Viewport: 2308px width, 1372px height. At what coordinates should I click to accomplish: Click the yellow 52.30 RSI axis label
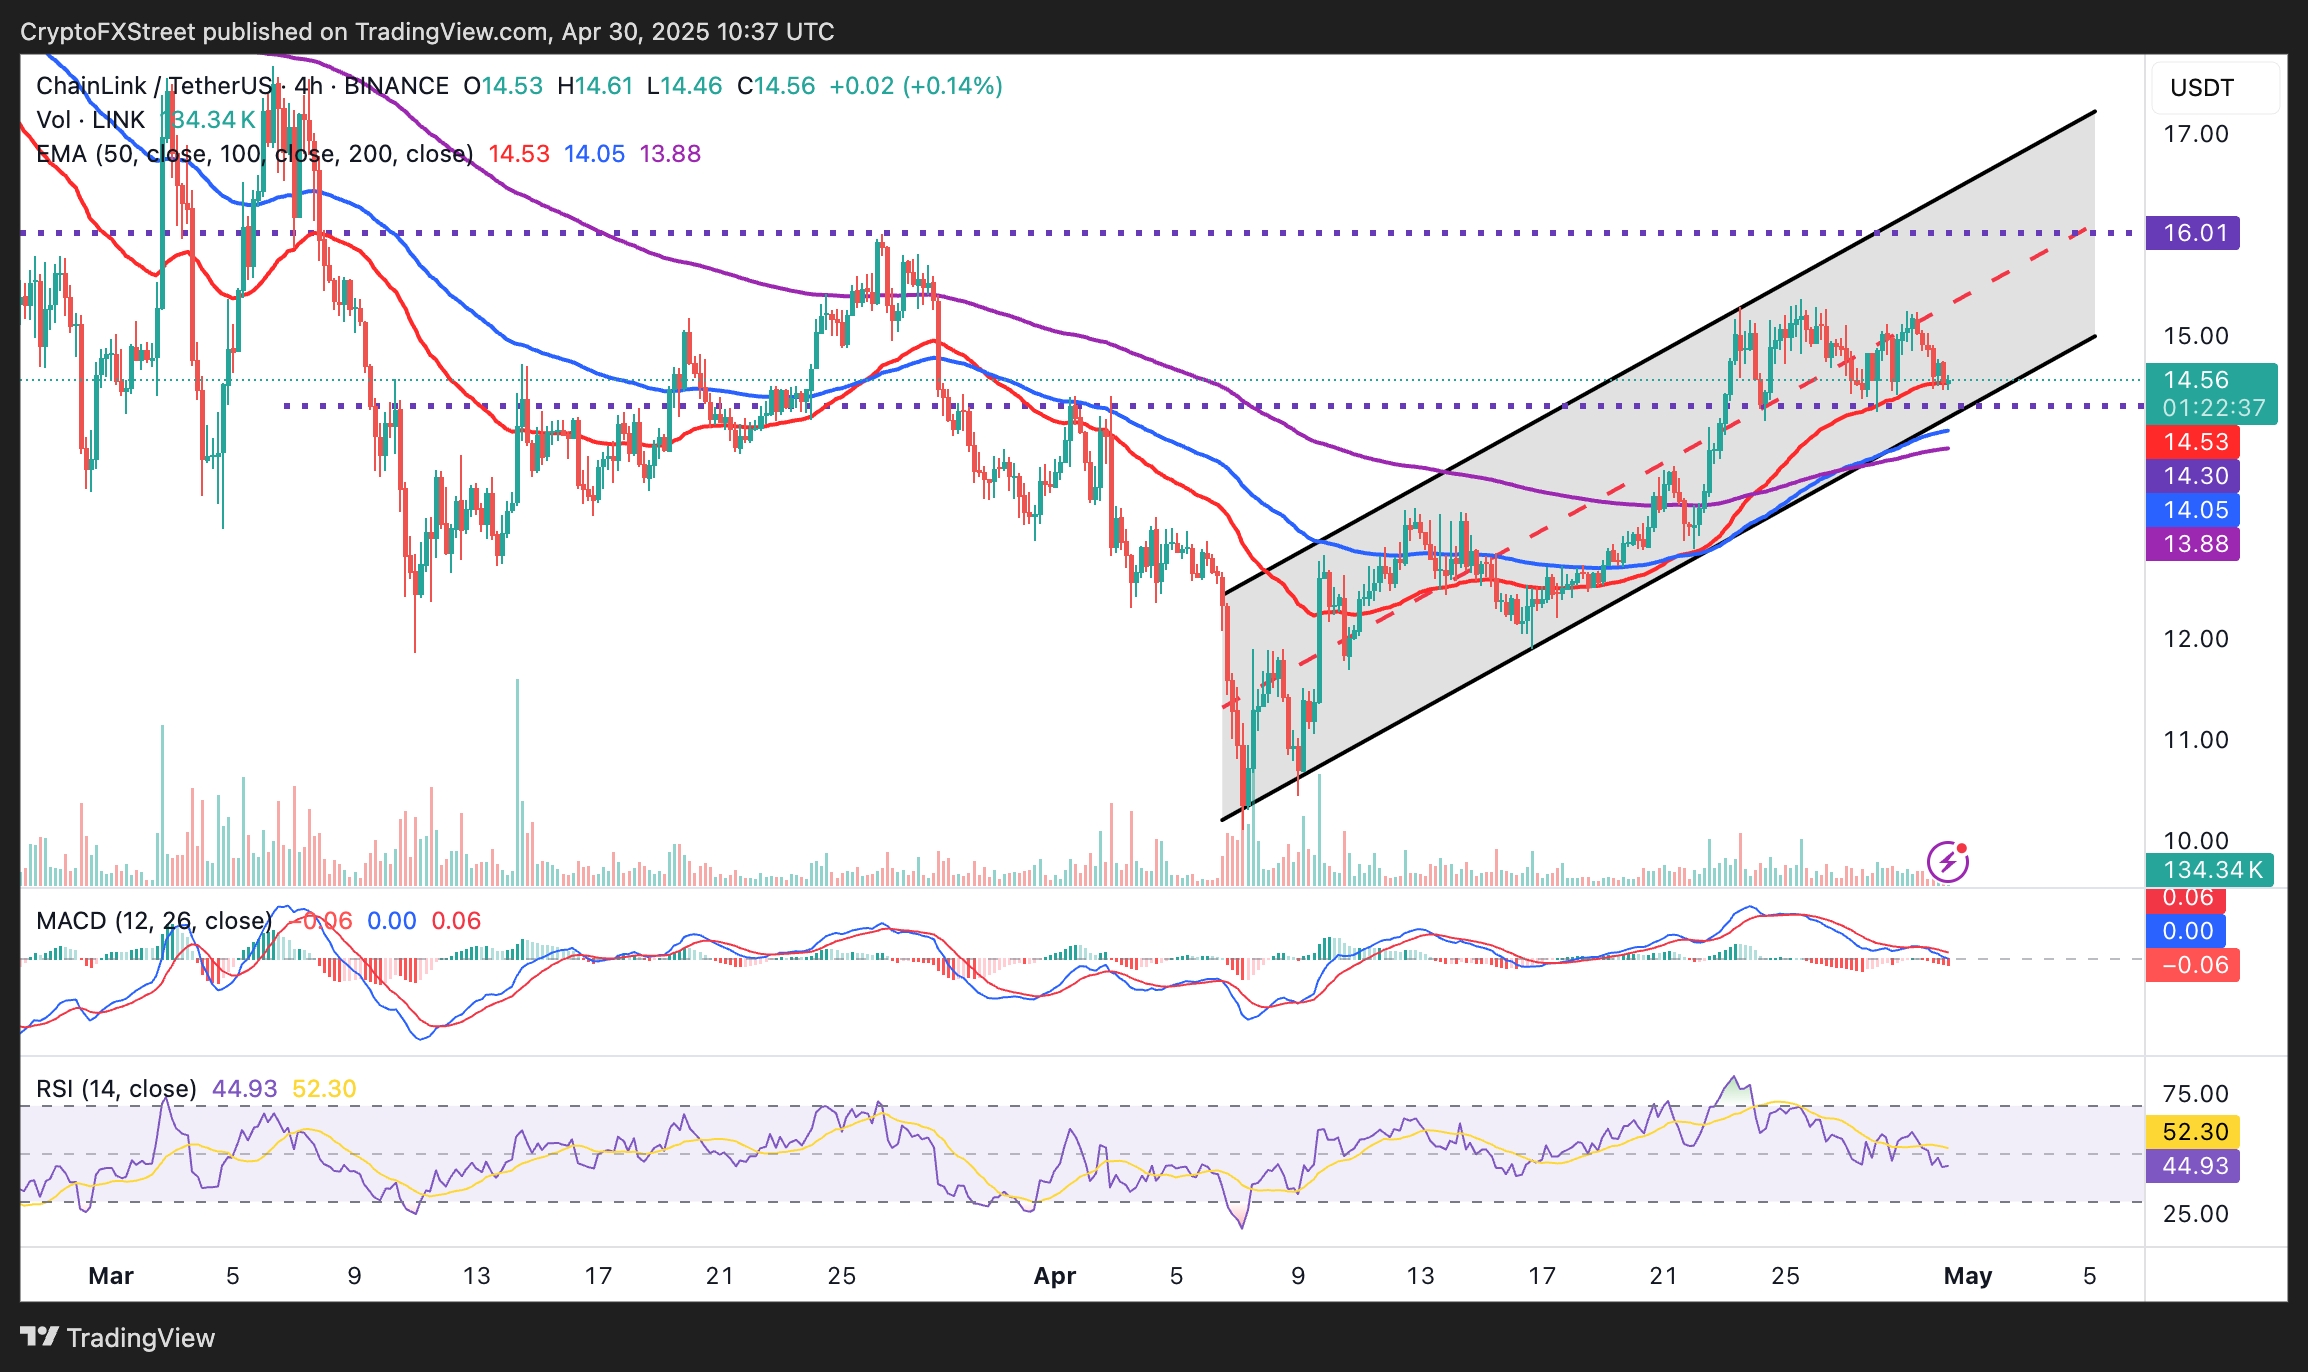coord(2193,1132)
